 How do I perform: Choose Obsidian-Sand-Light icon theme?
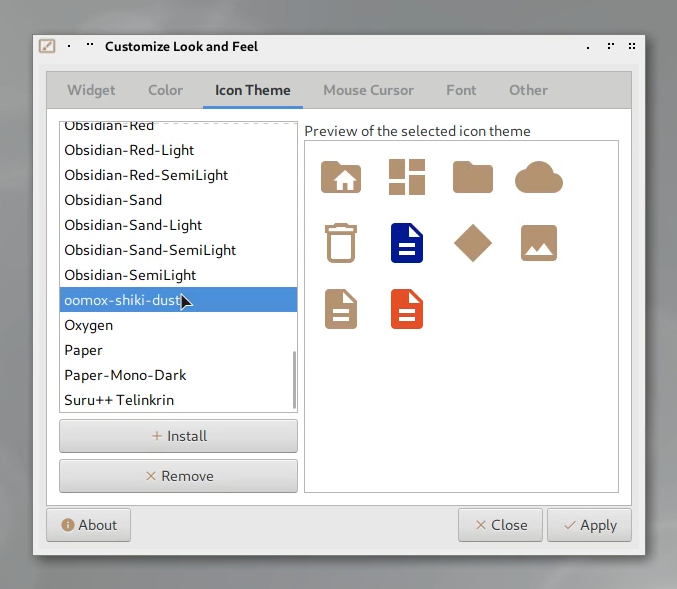pyautogui.click(x=178, y=225)
